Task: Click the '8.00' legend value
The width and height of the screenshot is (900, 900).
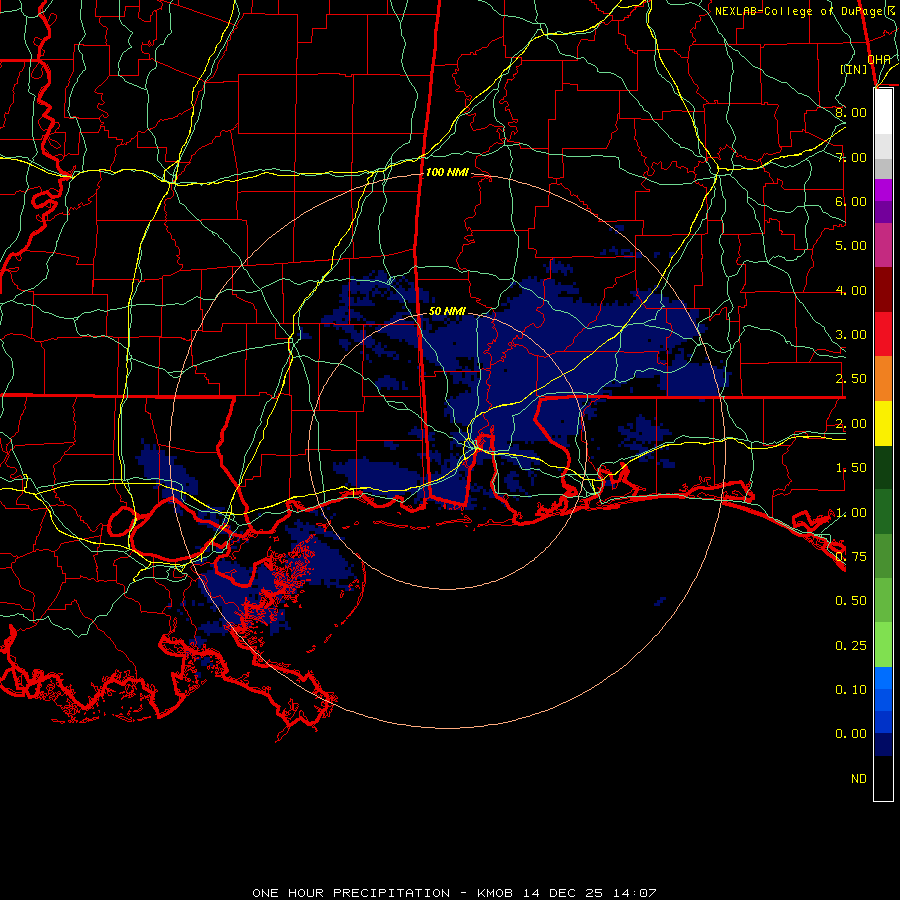Action: click(x=851, y=112)
